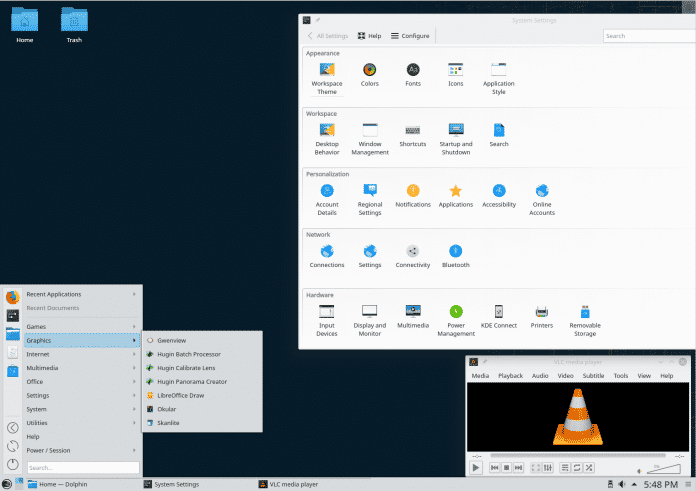
Task: Toggle shuffle playback in VLC
Action: (x=590, y=467)
